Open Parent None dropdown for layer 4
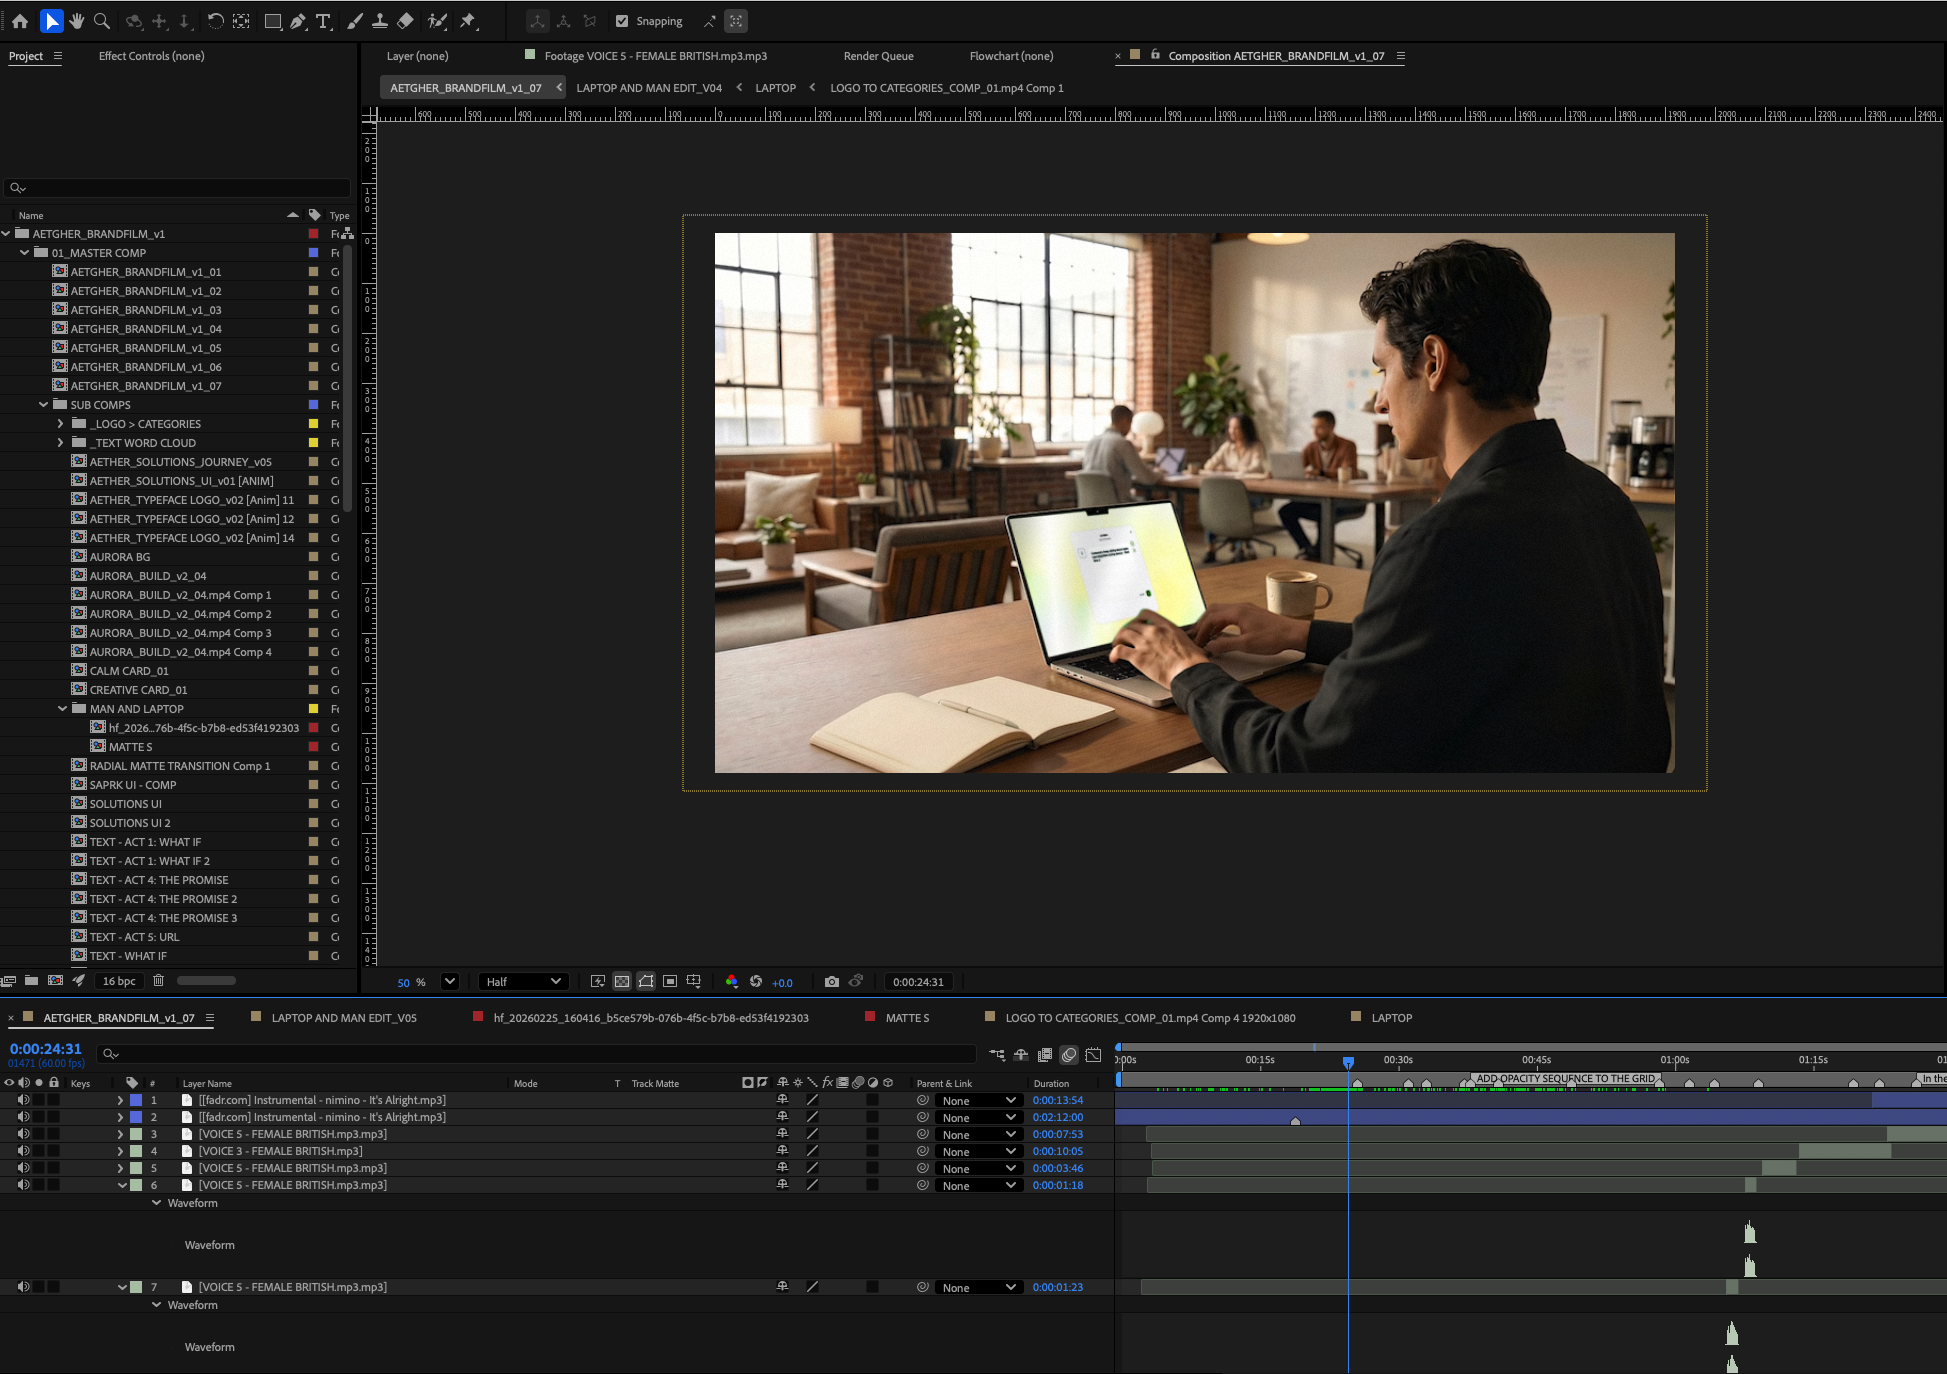This screenshot has width=1947, height=1374. [978, 1152]
